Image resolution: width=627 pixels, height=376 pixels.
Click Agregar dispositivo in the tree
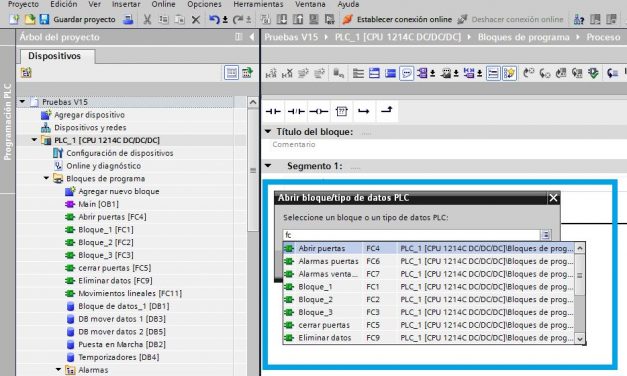click(x=89, y=115)
